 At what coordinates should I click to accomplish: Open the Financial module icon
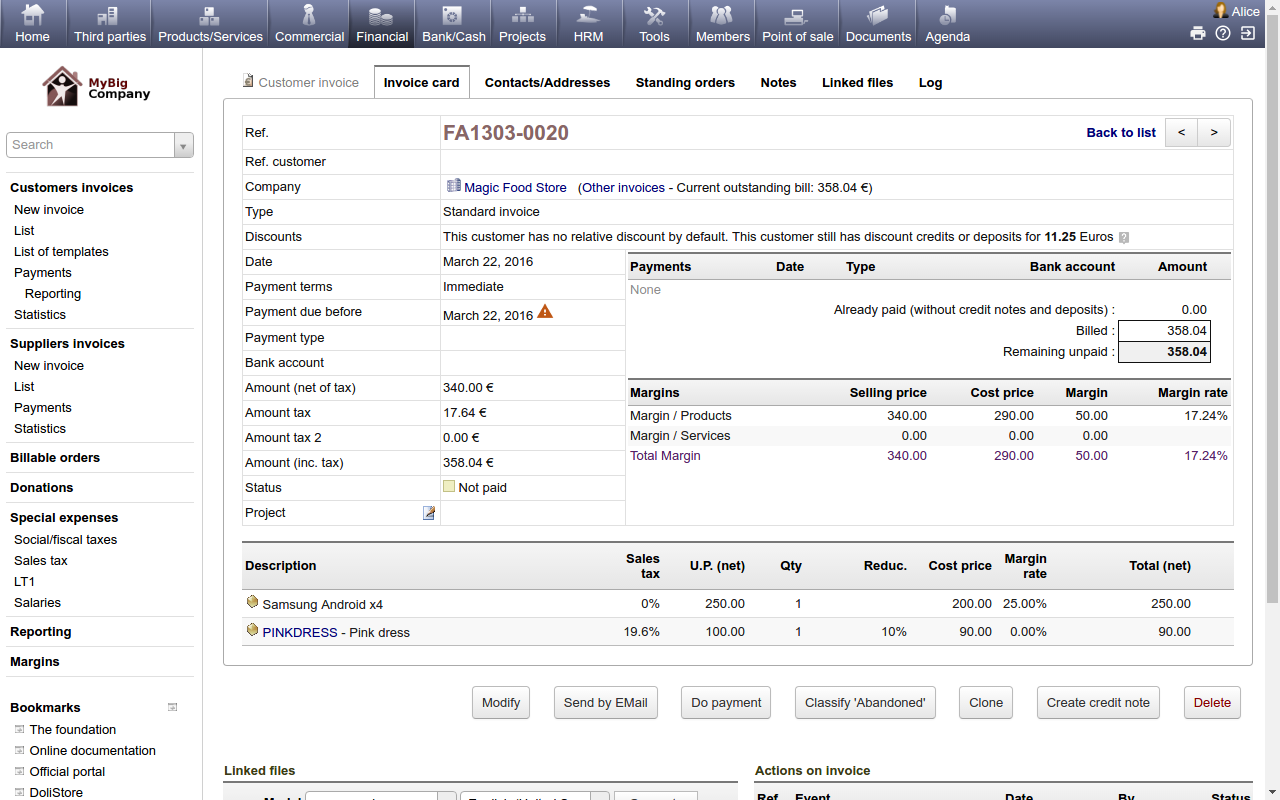pyautogui.click(x=381, y=17)
